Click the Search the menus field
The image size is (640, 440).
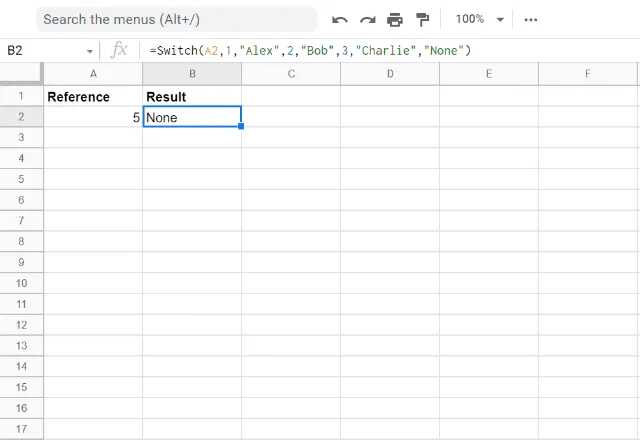176,19
